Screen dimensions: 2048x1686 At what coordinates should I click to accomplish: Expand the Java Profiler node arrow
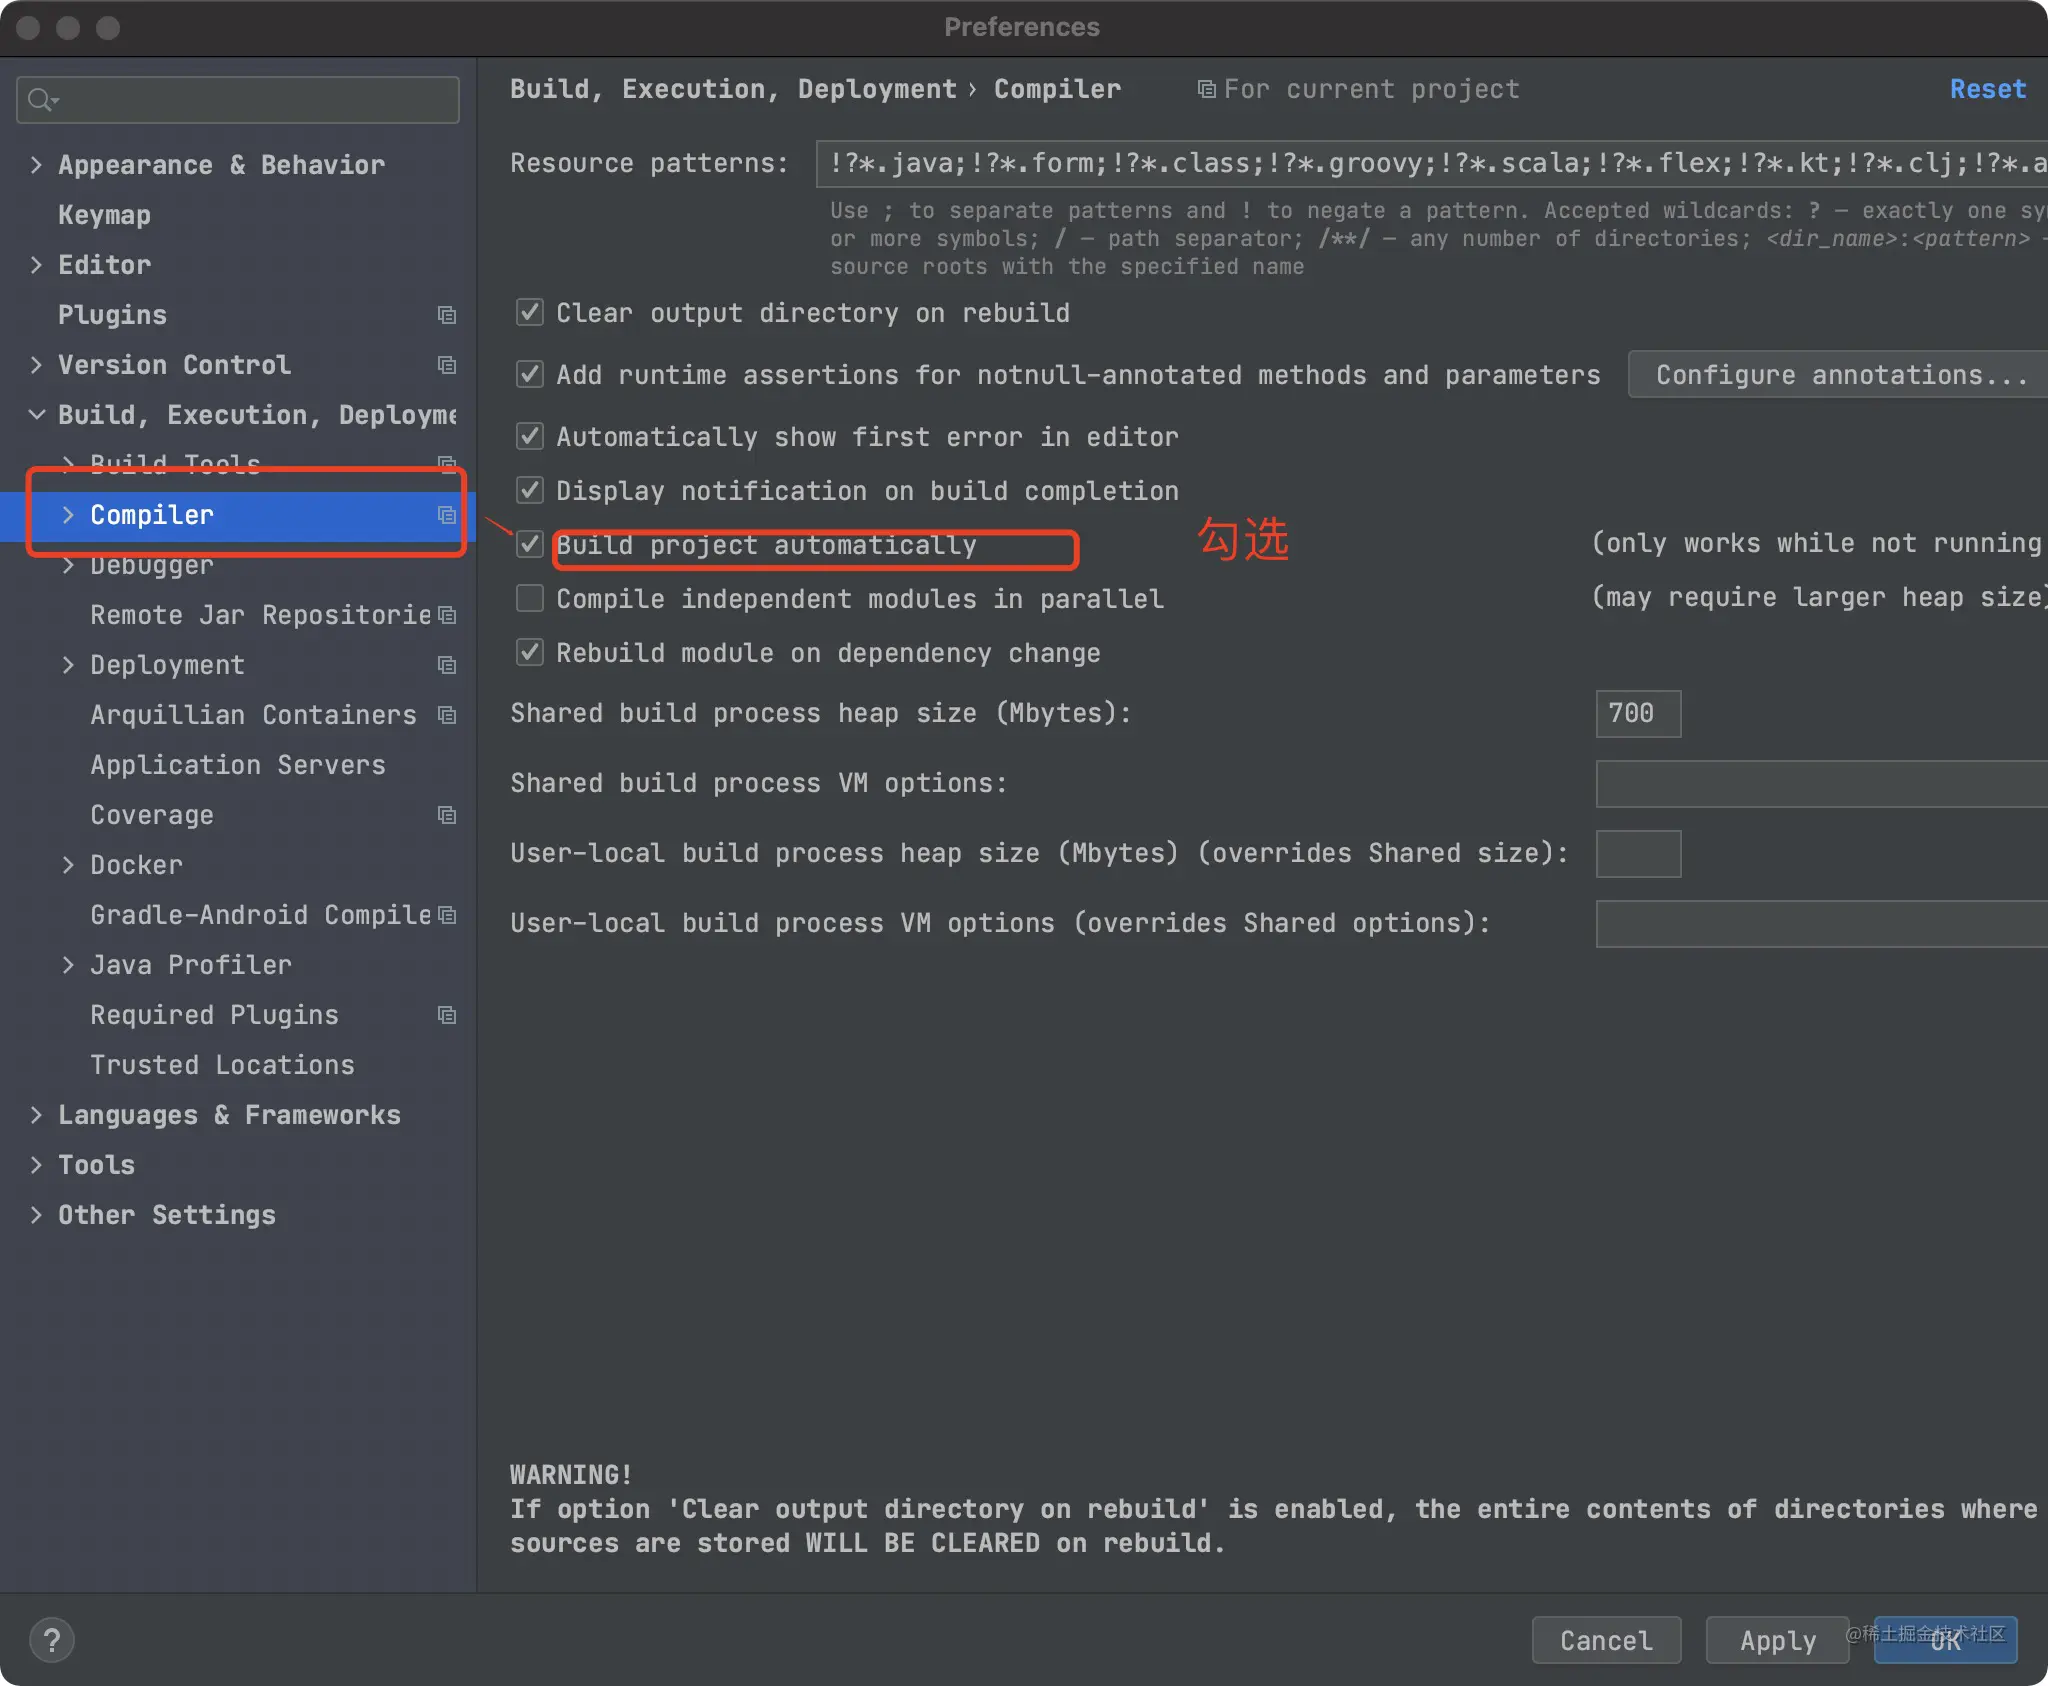point(68,965)
